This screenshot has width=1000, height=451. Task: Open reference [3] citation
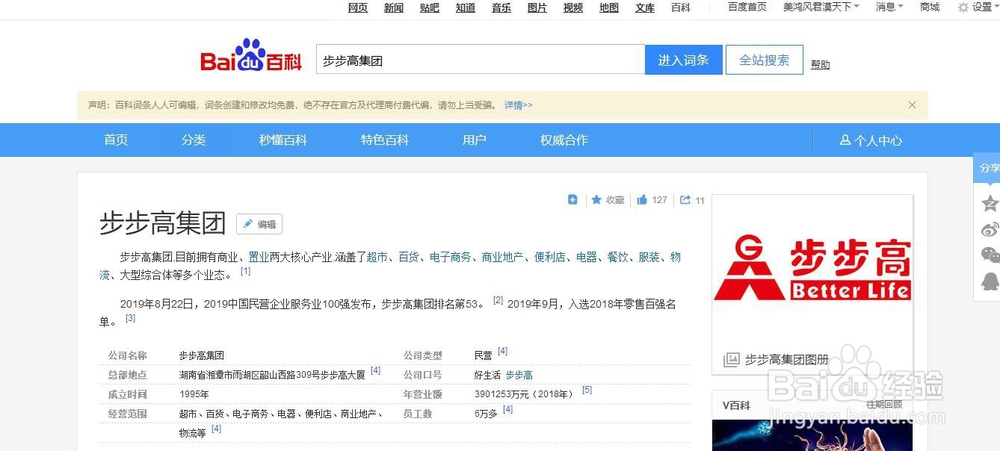point(130,317)
